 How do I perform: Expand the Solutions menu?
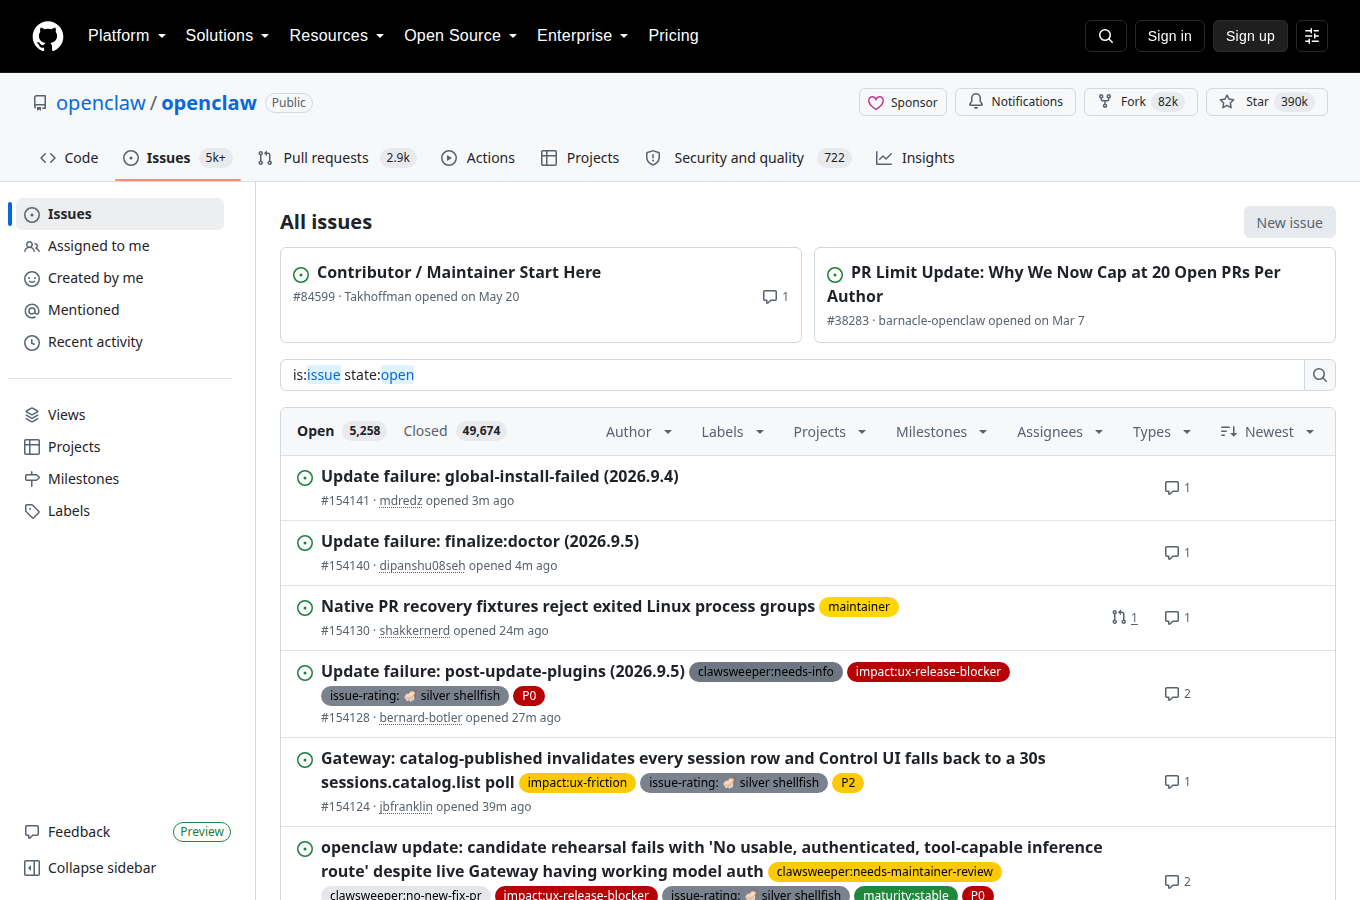click(227, 36)
